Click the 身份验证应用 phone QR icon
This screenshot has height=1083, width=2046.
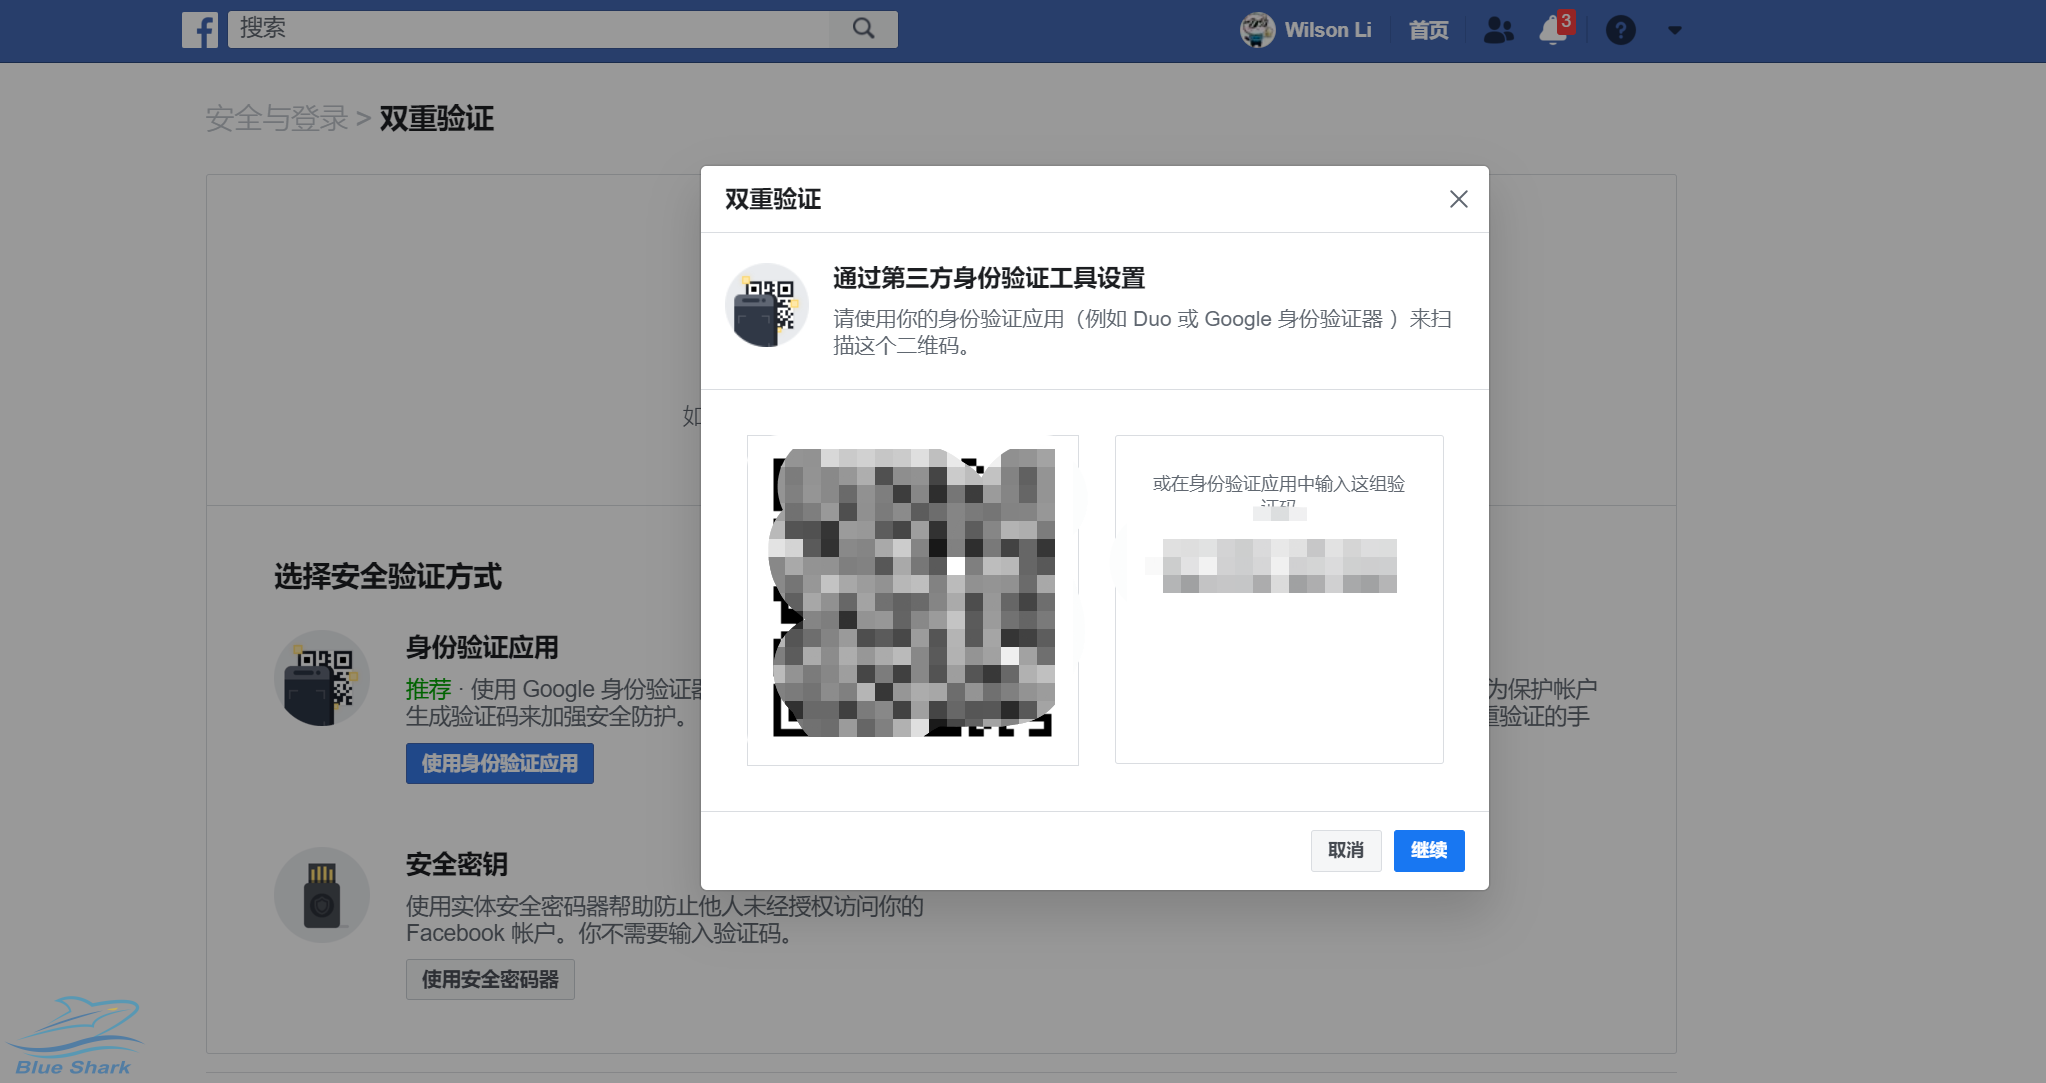click(x=322, y=678)
